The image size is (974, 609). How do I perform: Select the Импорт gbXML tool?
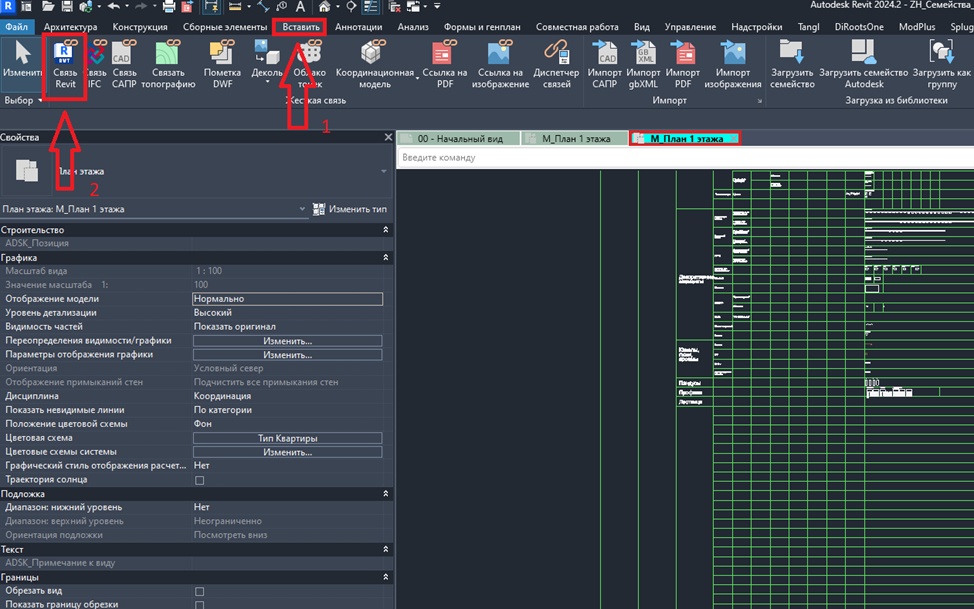pos(643,65)
